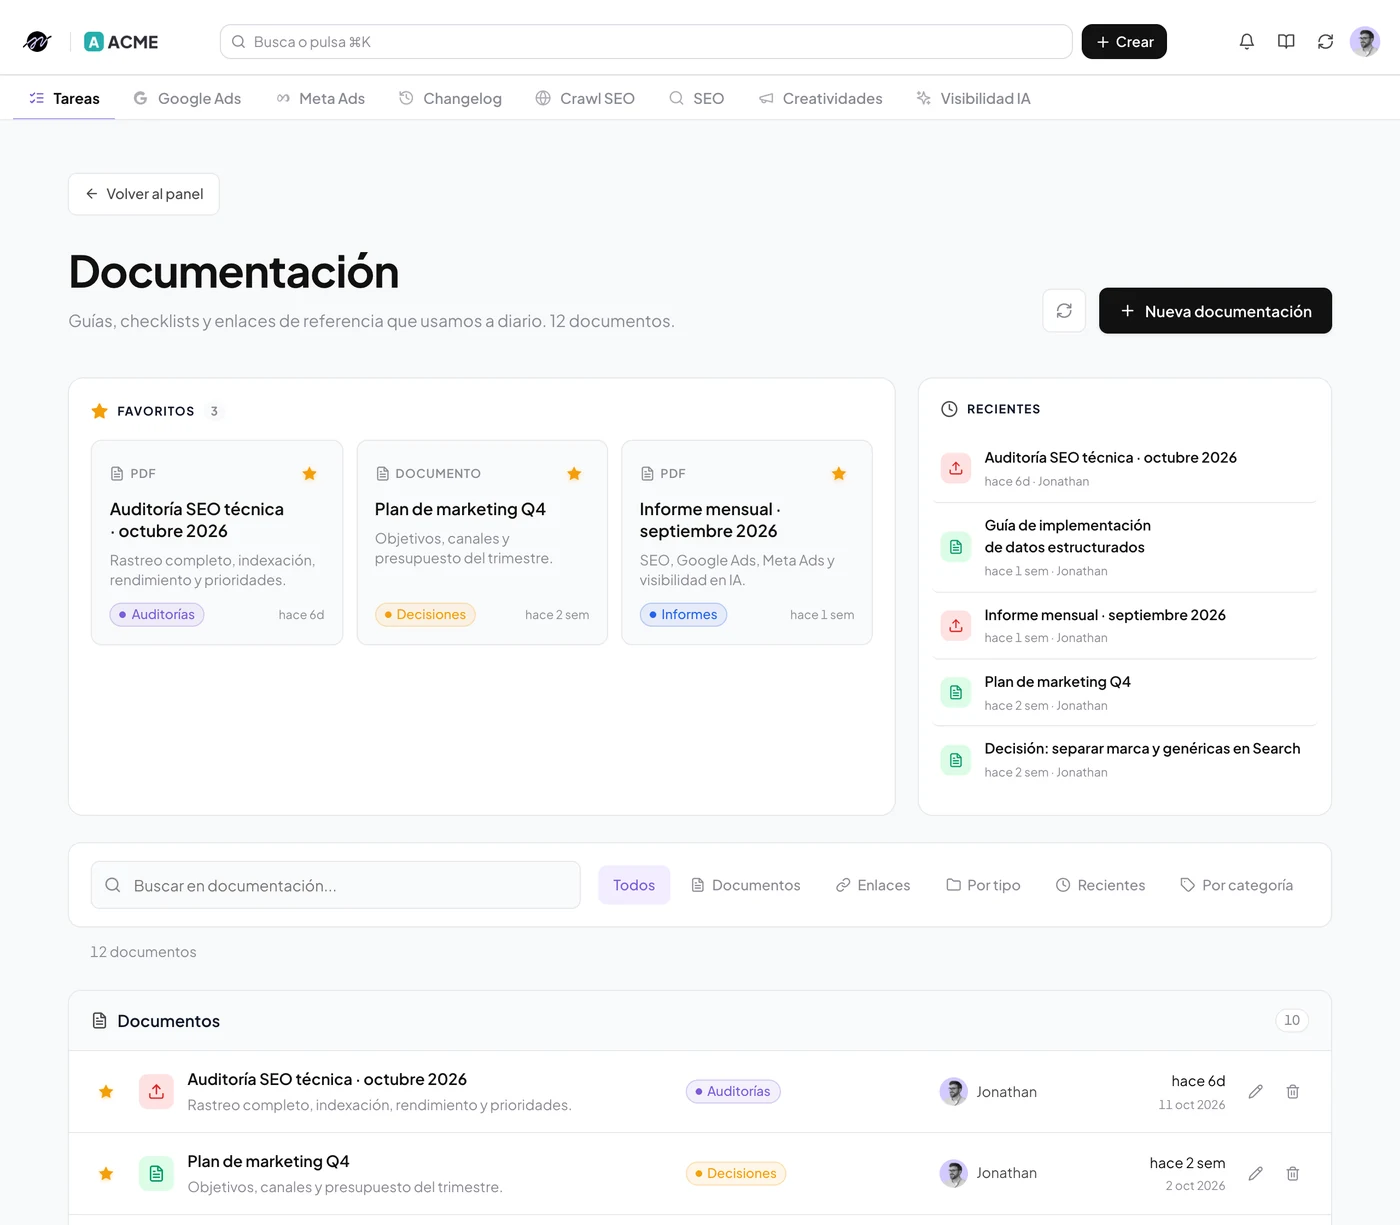Create a Nueva documentación
This screenshot has width=1400, height=1225.
click(x=1215, y=311)
